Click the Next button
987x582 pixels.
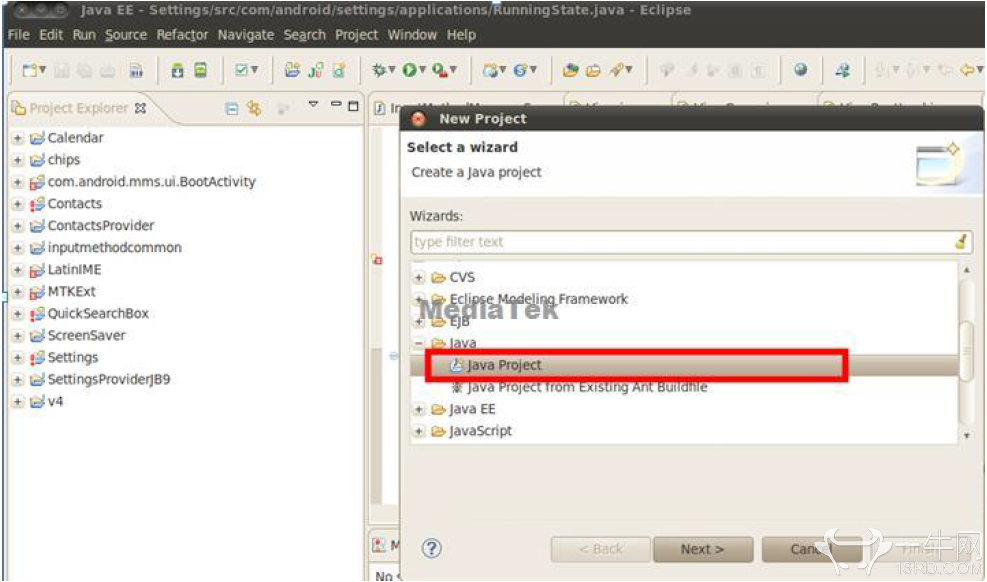703,549
